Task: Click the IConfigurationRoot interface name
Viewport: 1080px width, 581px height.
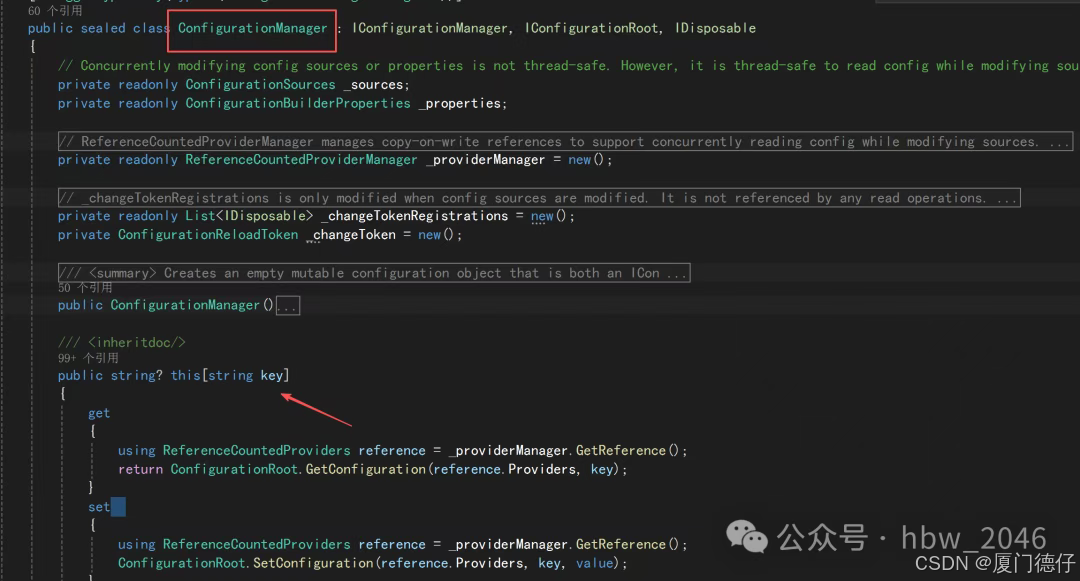Action: pyautogui.click(x=591, y=28)
